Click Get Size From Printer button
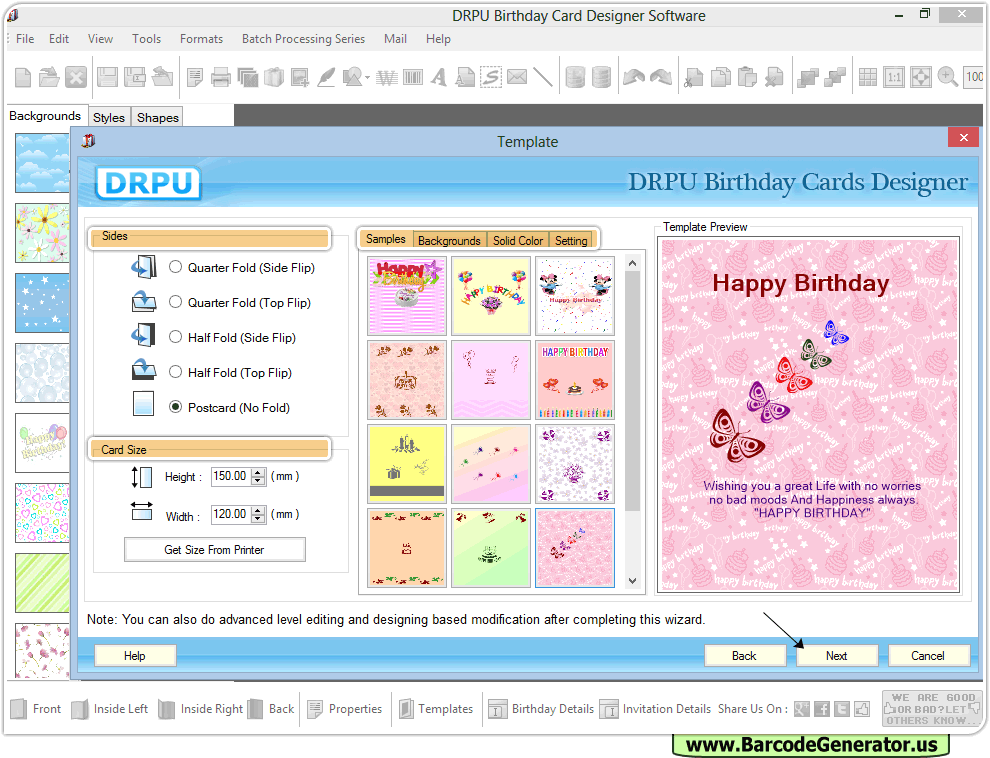The height and width of the screenshot is (758, 990). point(215,550)
